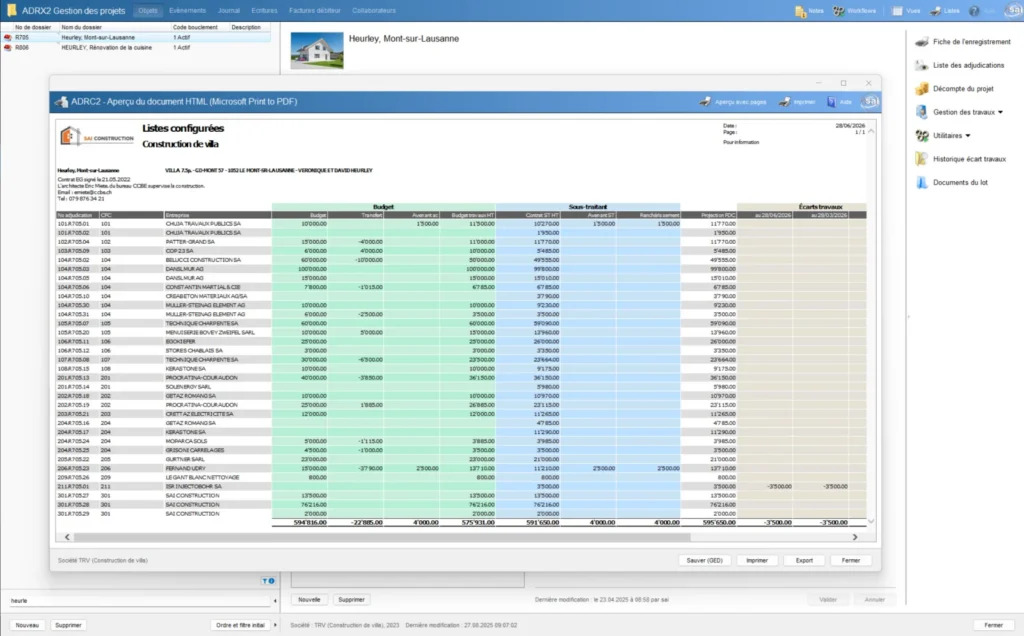Open the Objets menu
The image size is (1024, 636).
(148, 10)
